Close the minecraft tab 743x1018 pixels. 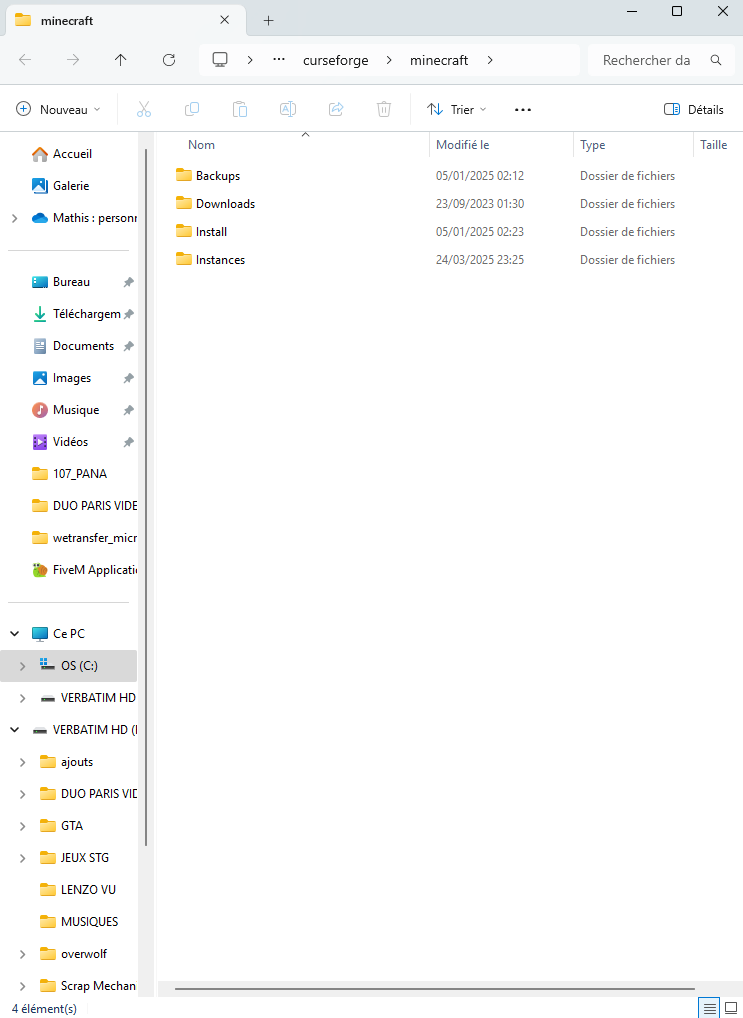click(225, 20)
